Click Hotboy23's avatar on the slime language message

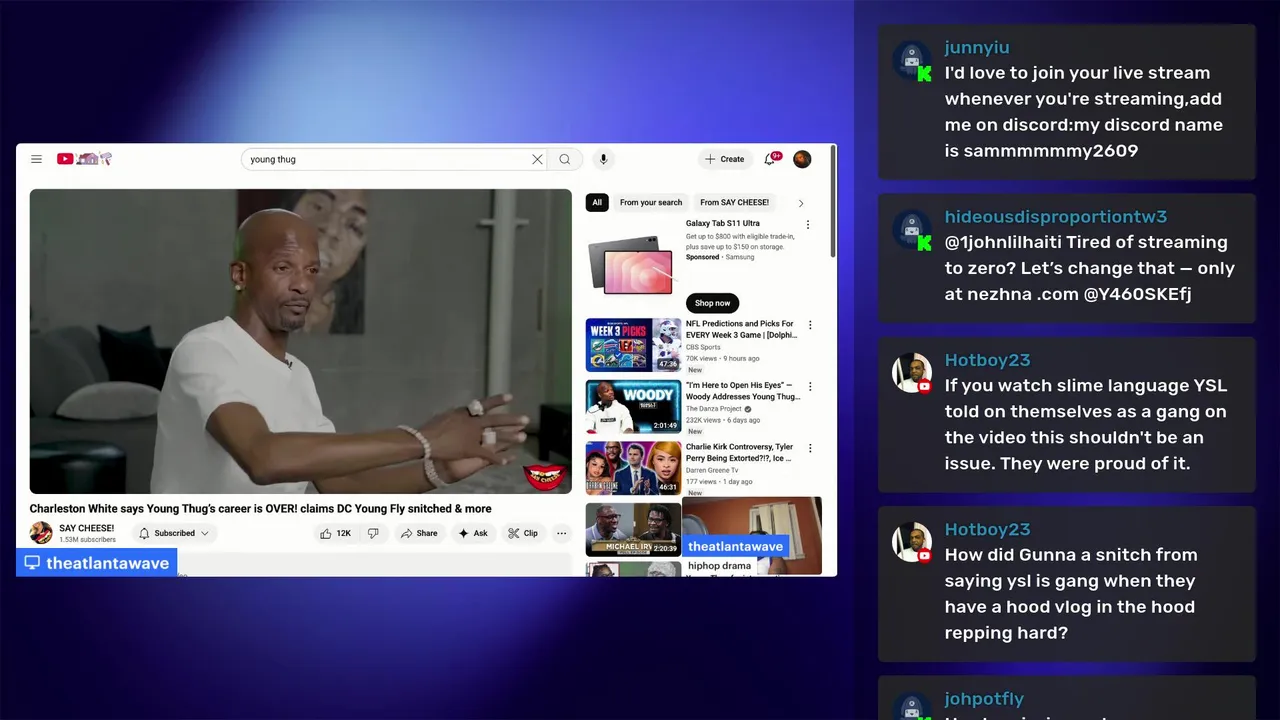(912, 372)
